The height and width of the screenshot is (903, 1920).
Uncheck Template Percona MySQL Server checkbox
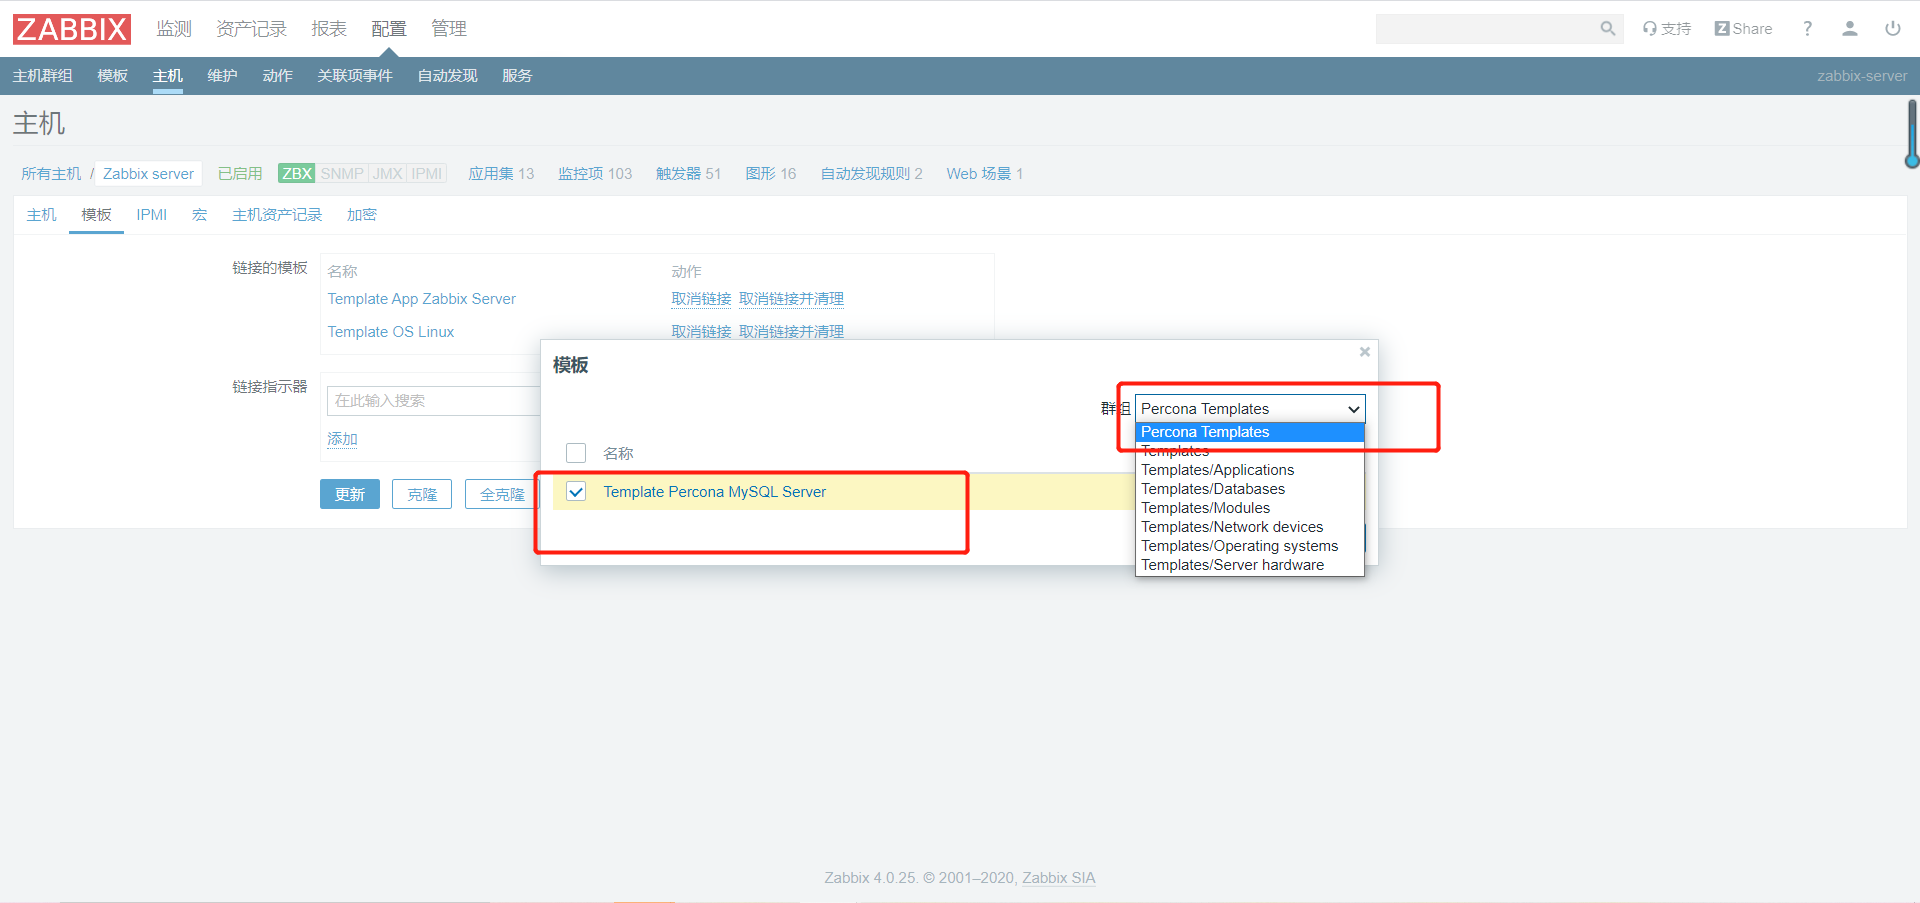pos(576,491)
